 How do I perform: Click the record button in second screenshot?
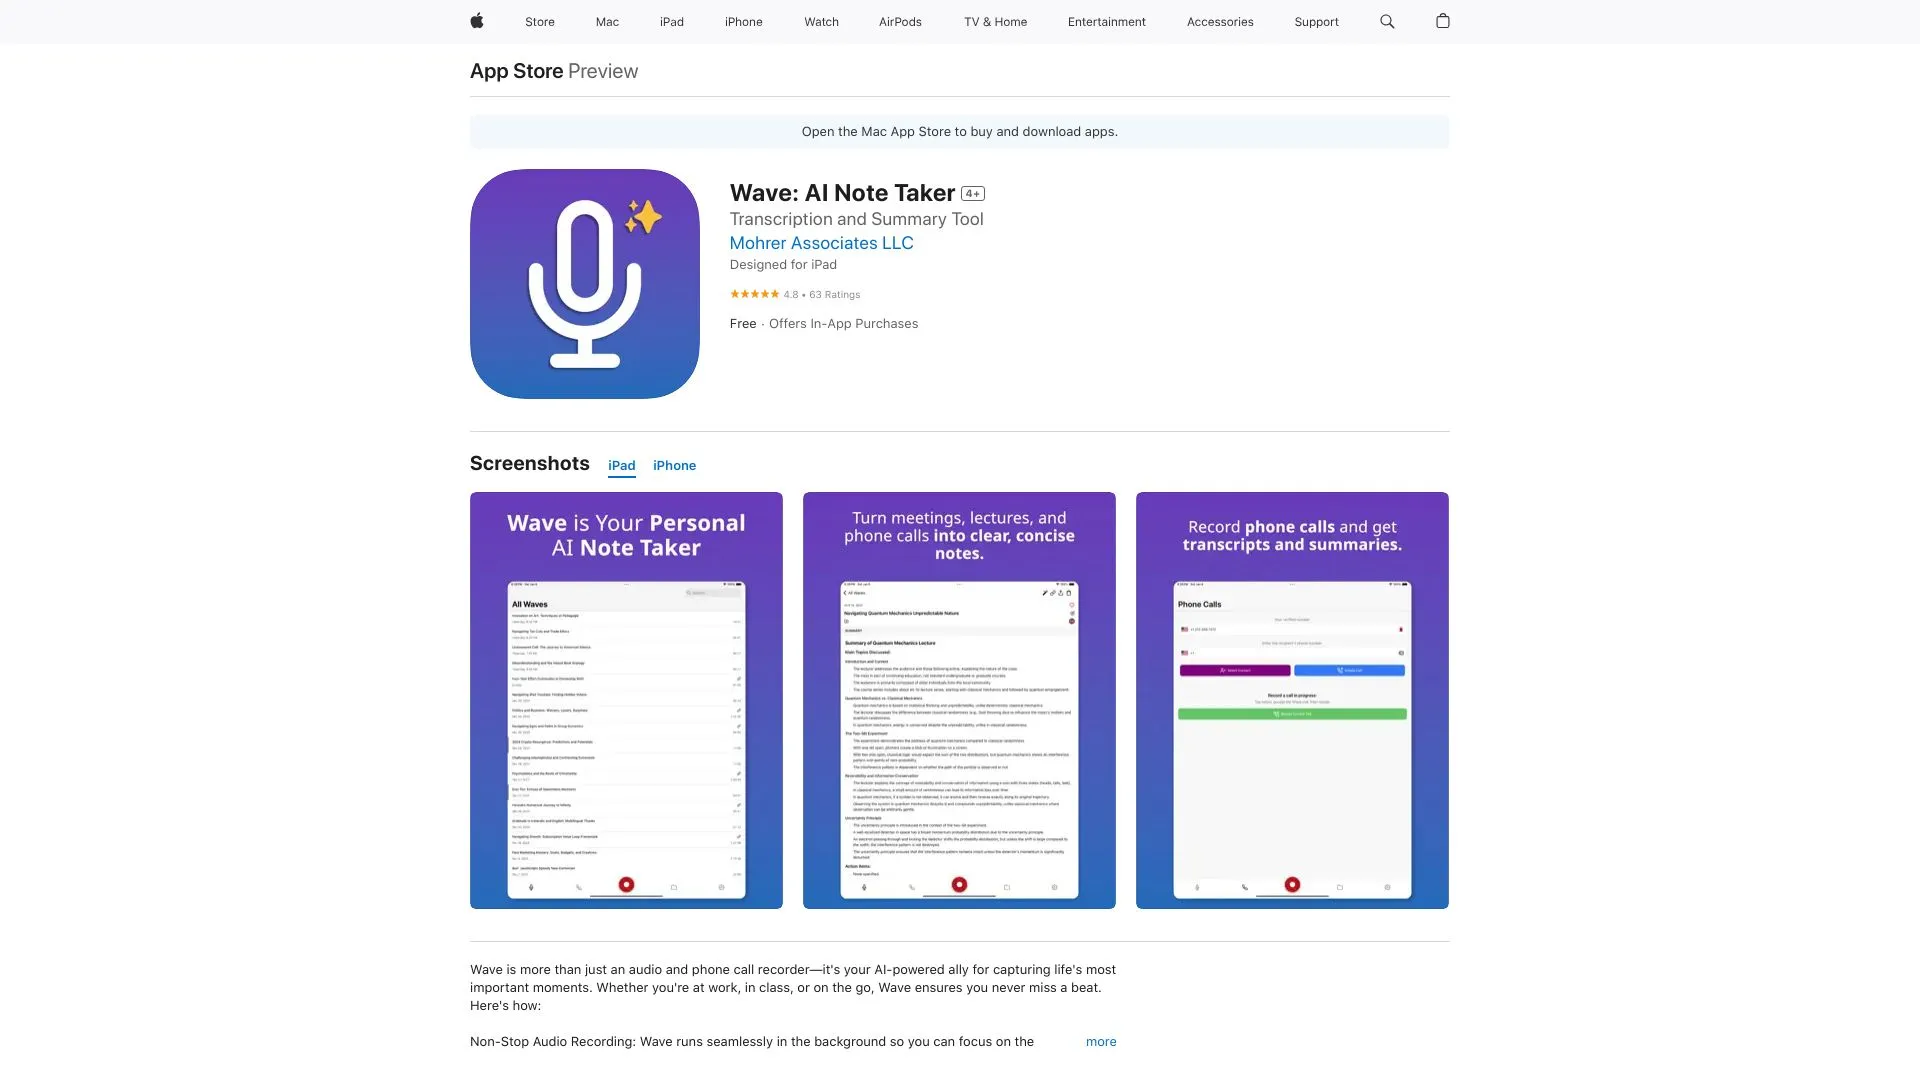point(959,885)
